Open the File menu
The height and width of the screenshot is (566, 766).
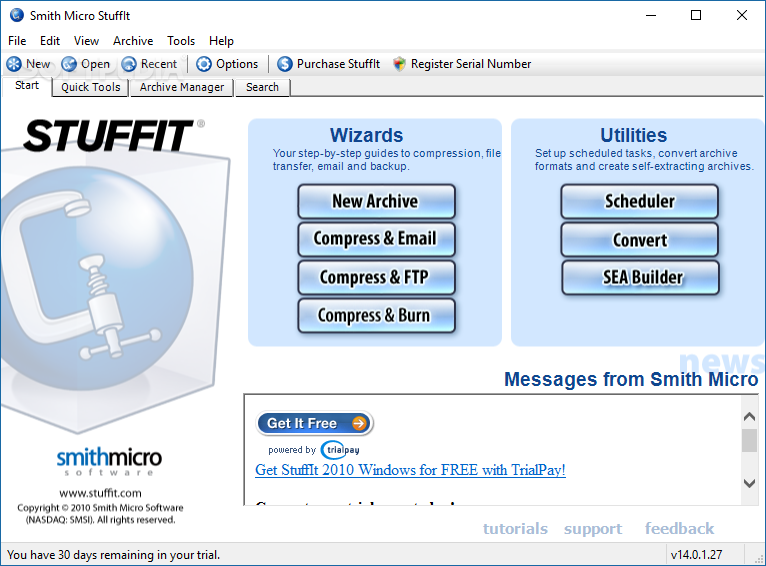point(17,41)
